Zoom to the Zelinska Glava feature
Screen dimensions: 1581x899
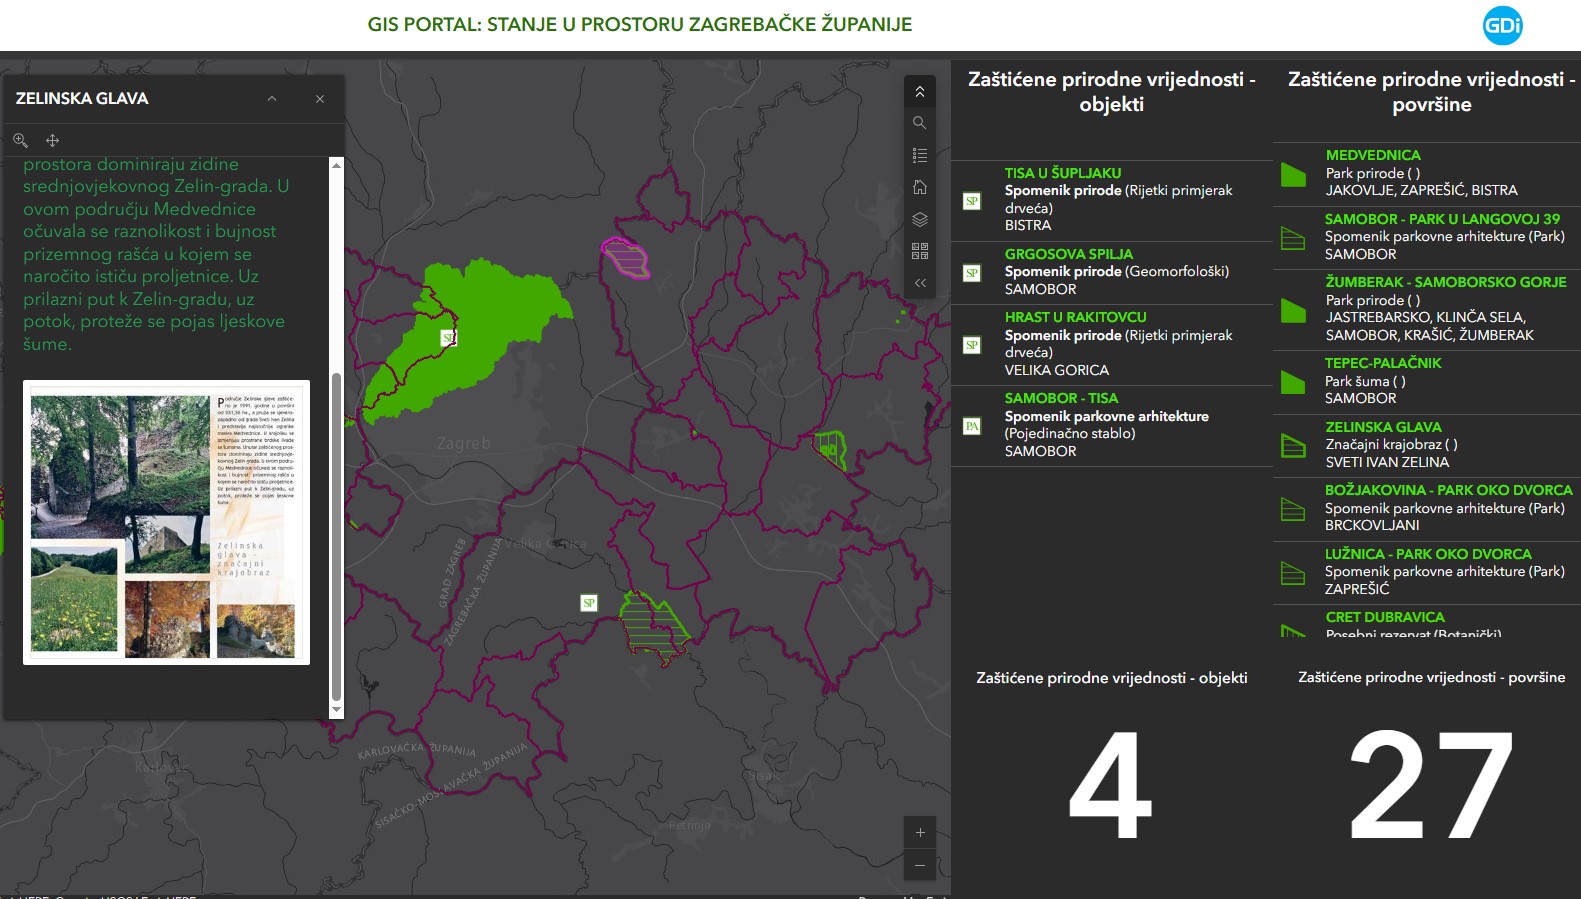coord(20,141)
